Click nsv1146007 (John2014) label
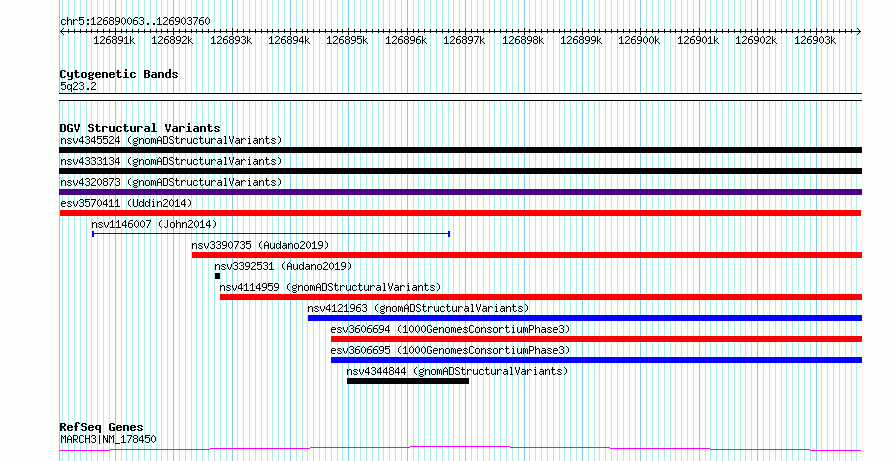 click(154, 224)
